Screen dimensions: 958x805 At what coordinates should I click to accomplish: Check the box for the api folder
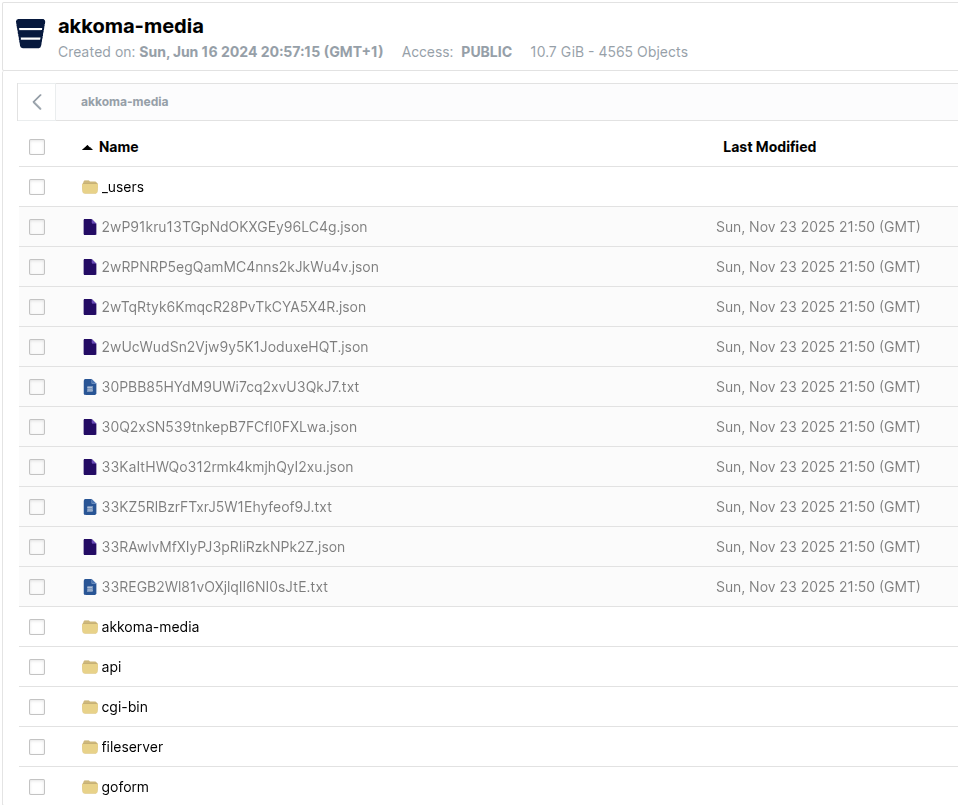click(x=37, y=667)
